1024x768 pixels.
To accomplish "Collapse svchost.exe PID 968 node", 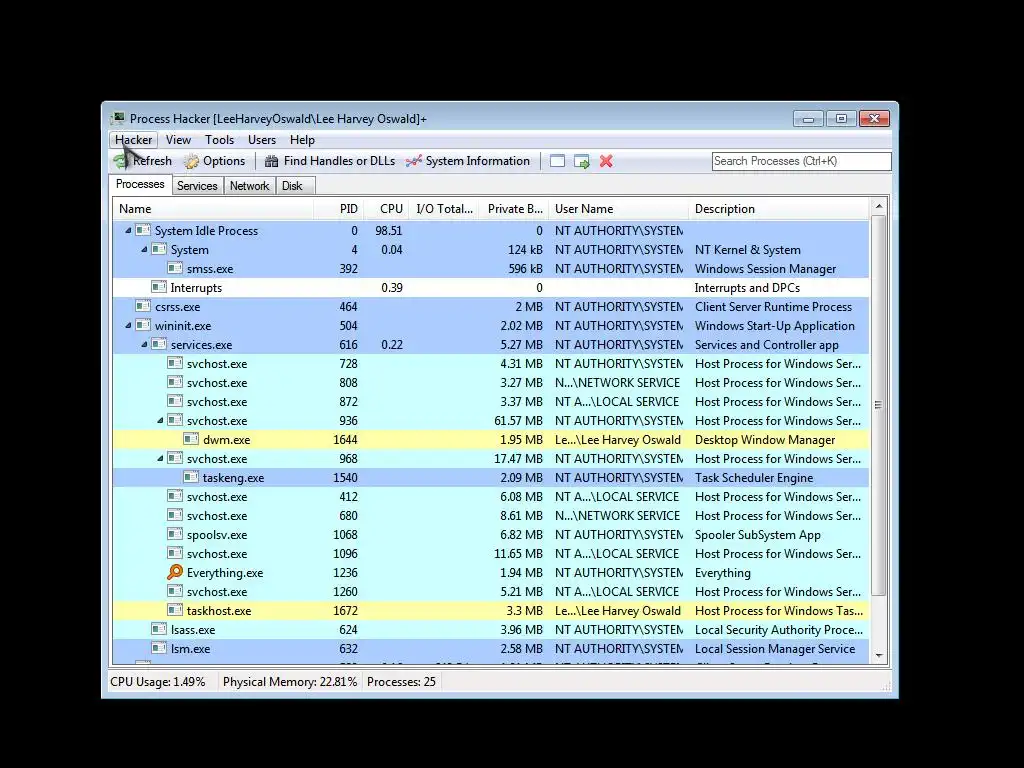I will point(160,458).
